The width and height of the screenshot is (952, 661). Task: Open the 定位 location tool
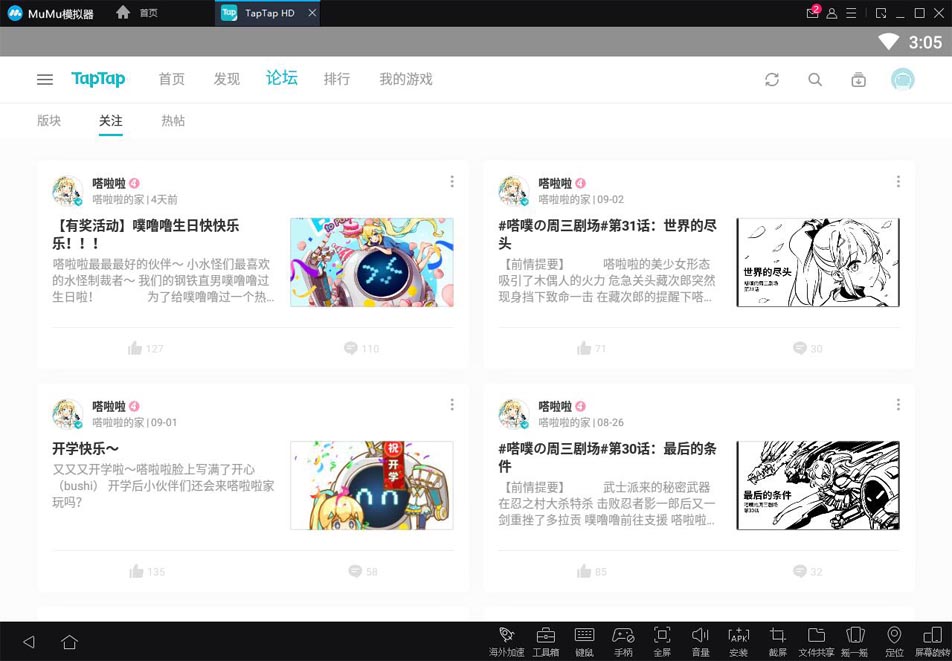point(894,642)
